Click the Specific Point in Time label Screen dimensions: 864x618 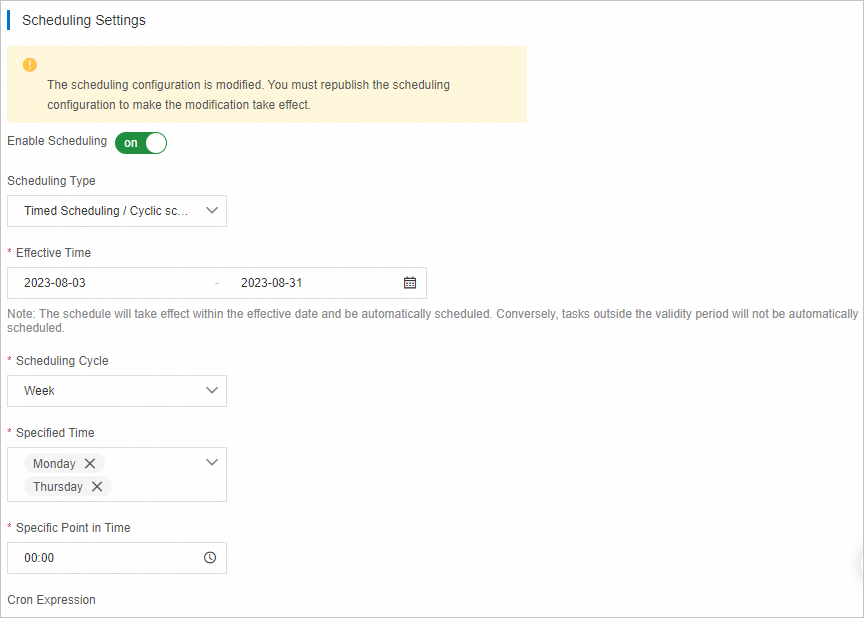pyautogui.click(x=73, y=528)
